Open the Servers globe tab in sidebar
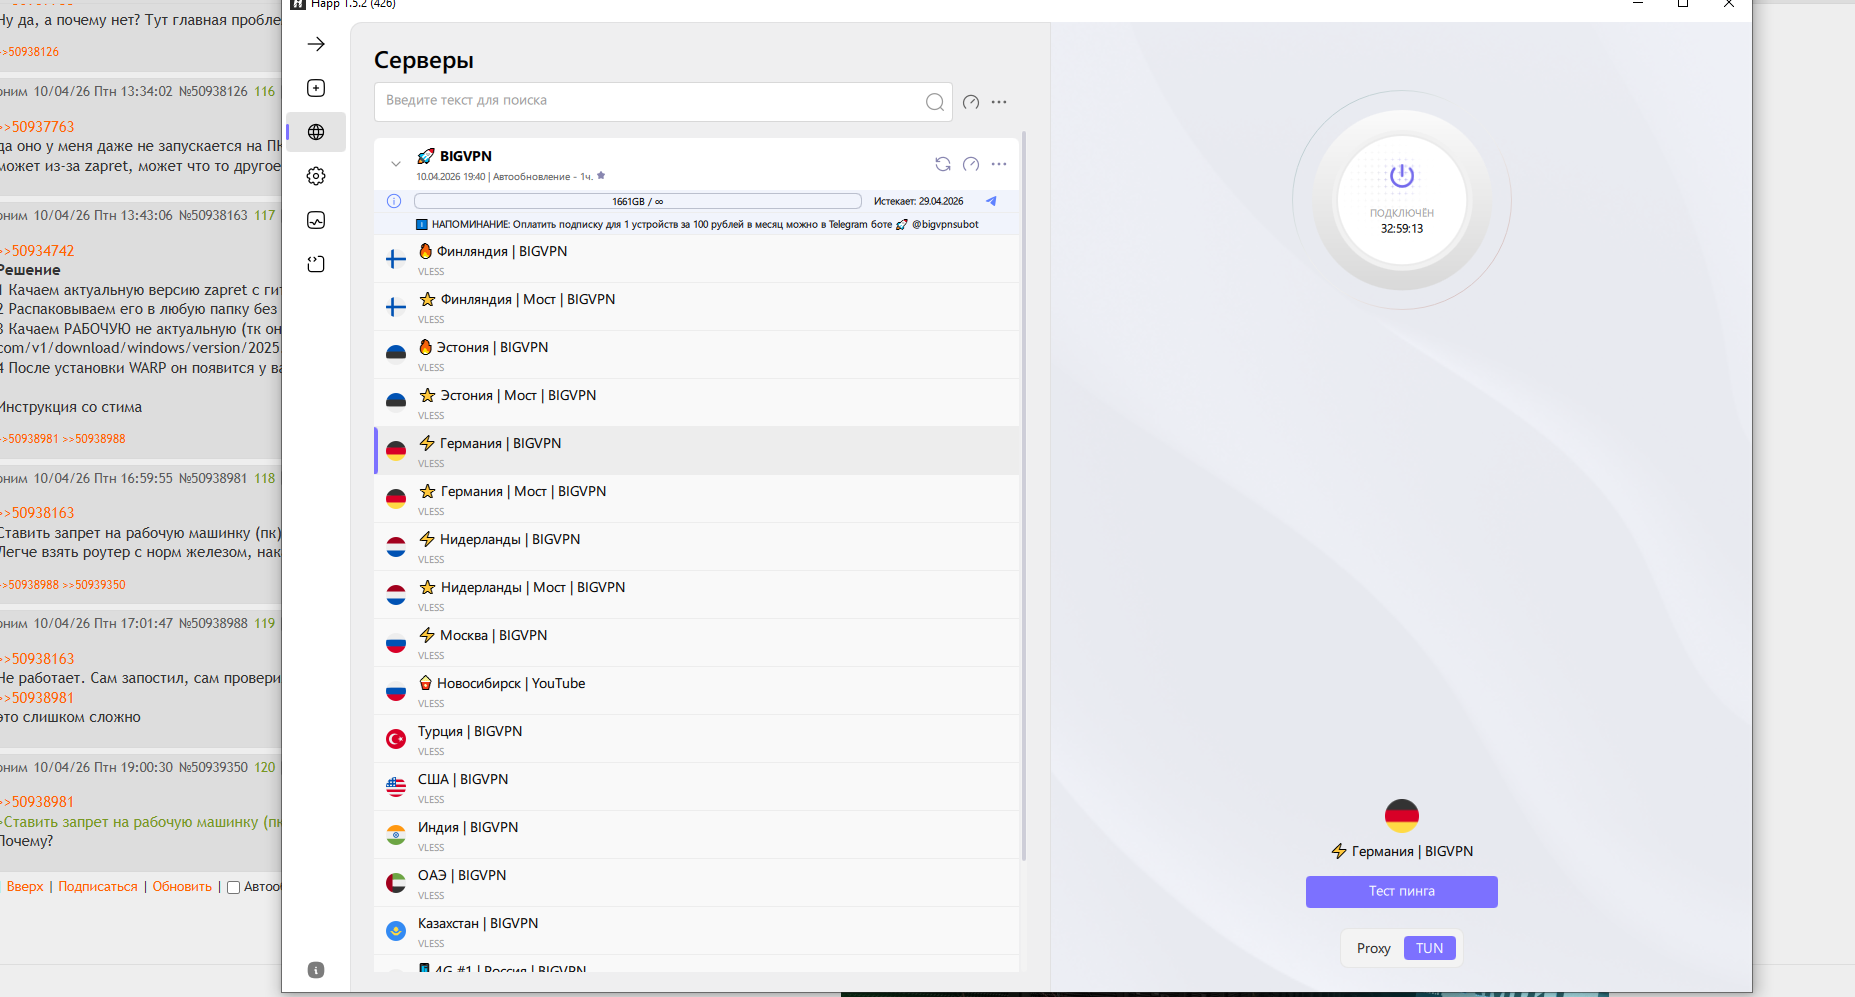Screen dimensions: 1855x997 pyautogui.click(x=316, y=132)
